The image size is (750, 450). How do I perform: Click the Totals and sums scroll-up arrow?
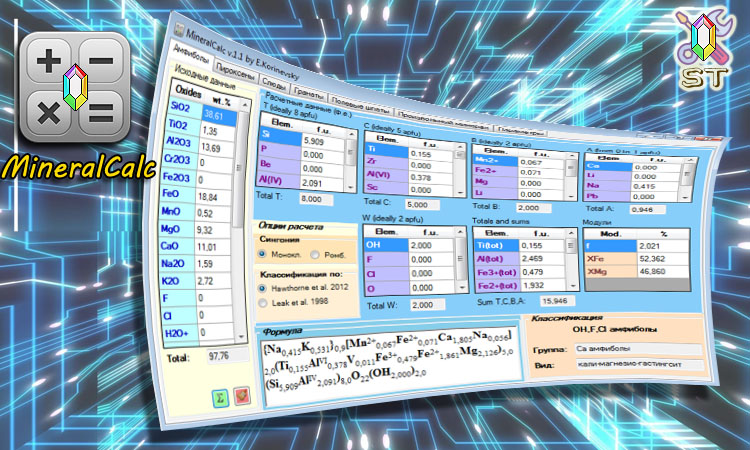point(572,233)
